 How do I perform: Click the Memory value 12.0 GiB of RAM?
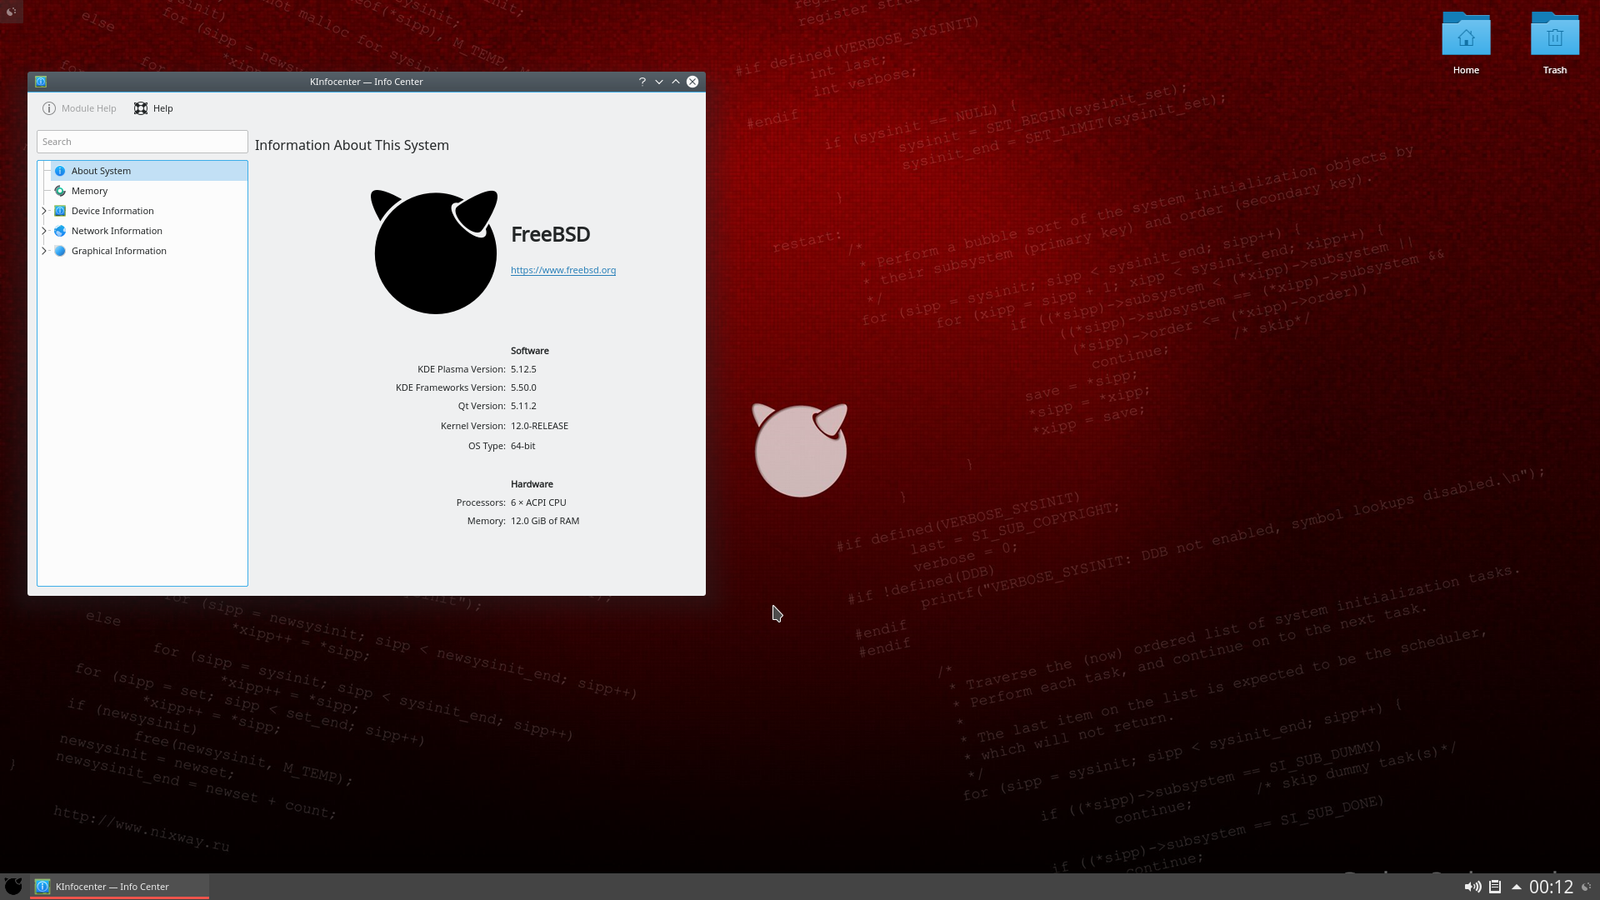(x=545, y=521)
